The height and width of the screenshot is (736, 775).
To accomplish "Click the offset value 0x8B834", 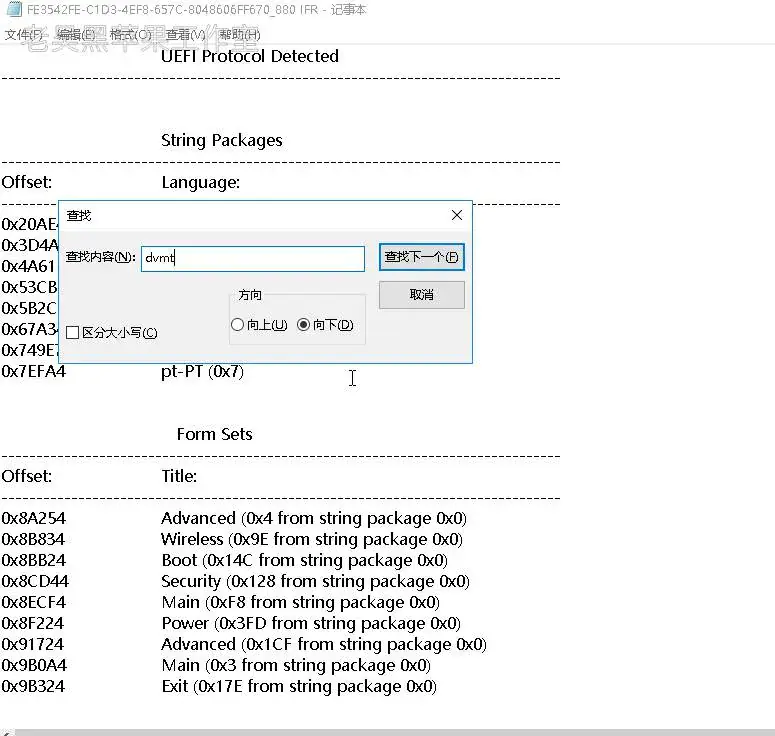I will click(x=33, y=539).
